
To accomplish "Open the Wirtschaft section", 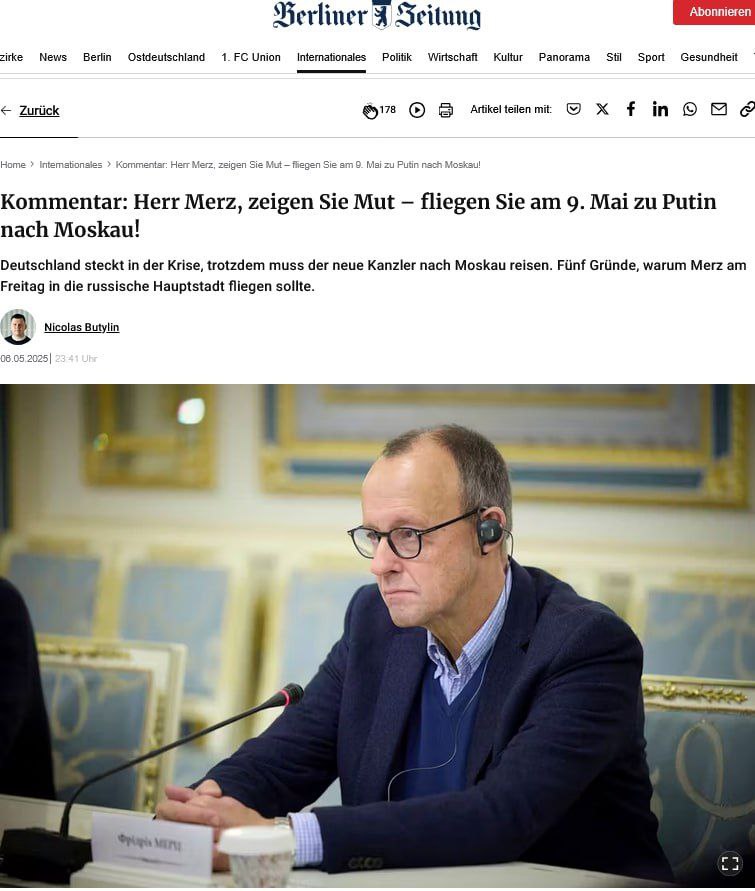I will point(452,57).
